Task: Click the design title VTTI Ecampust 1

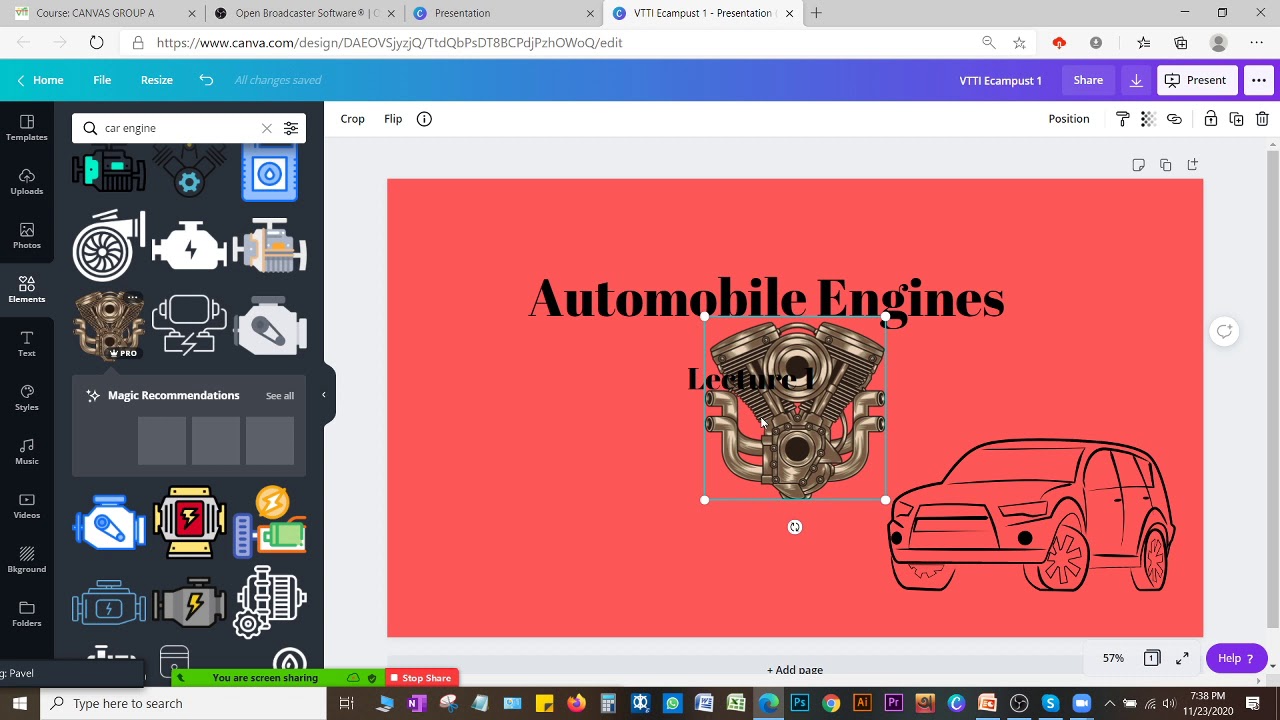Action: (x=1000, y=80)
